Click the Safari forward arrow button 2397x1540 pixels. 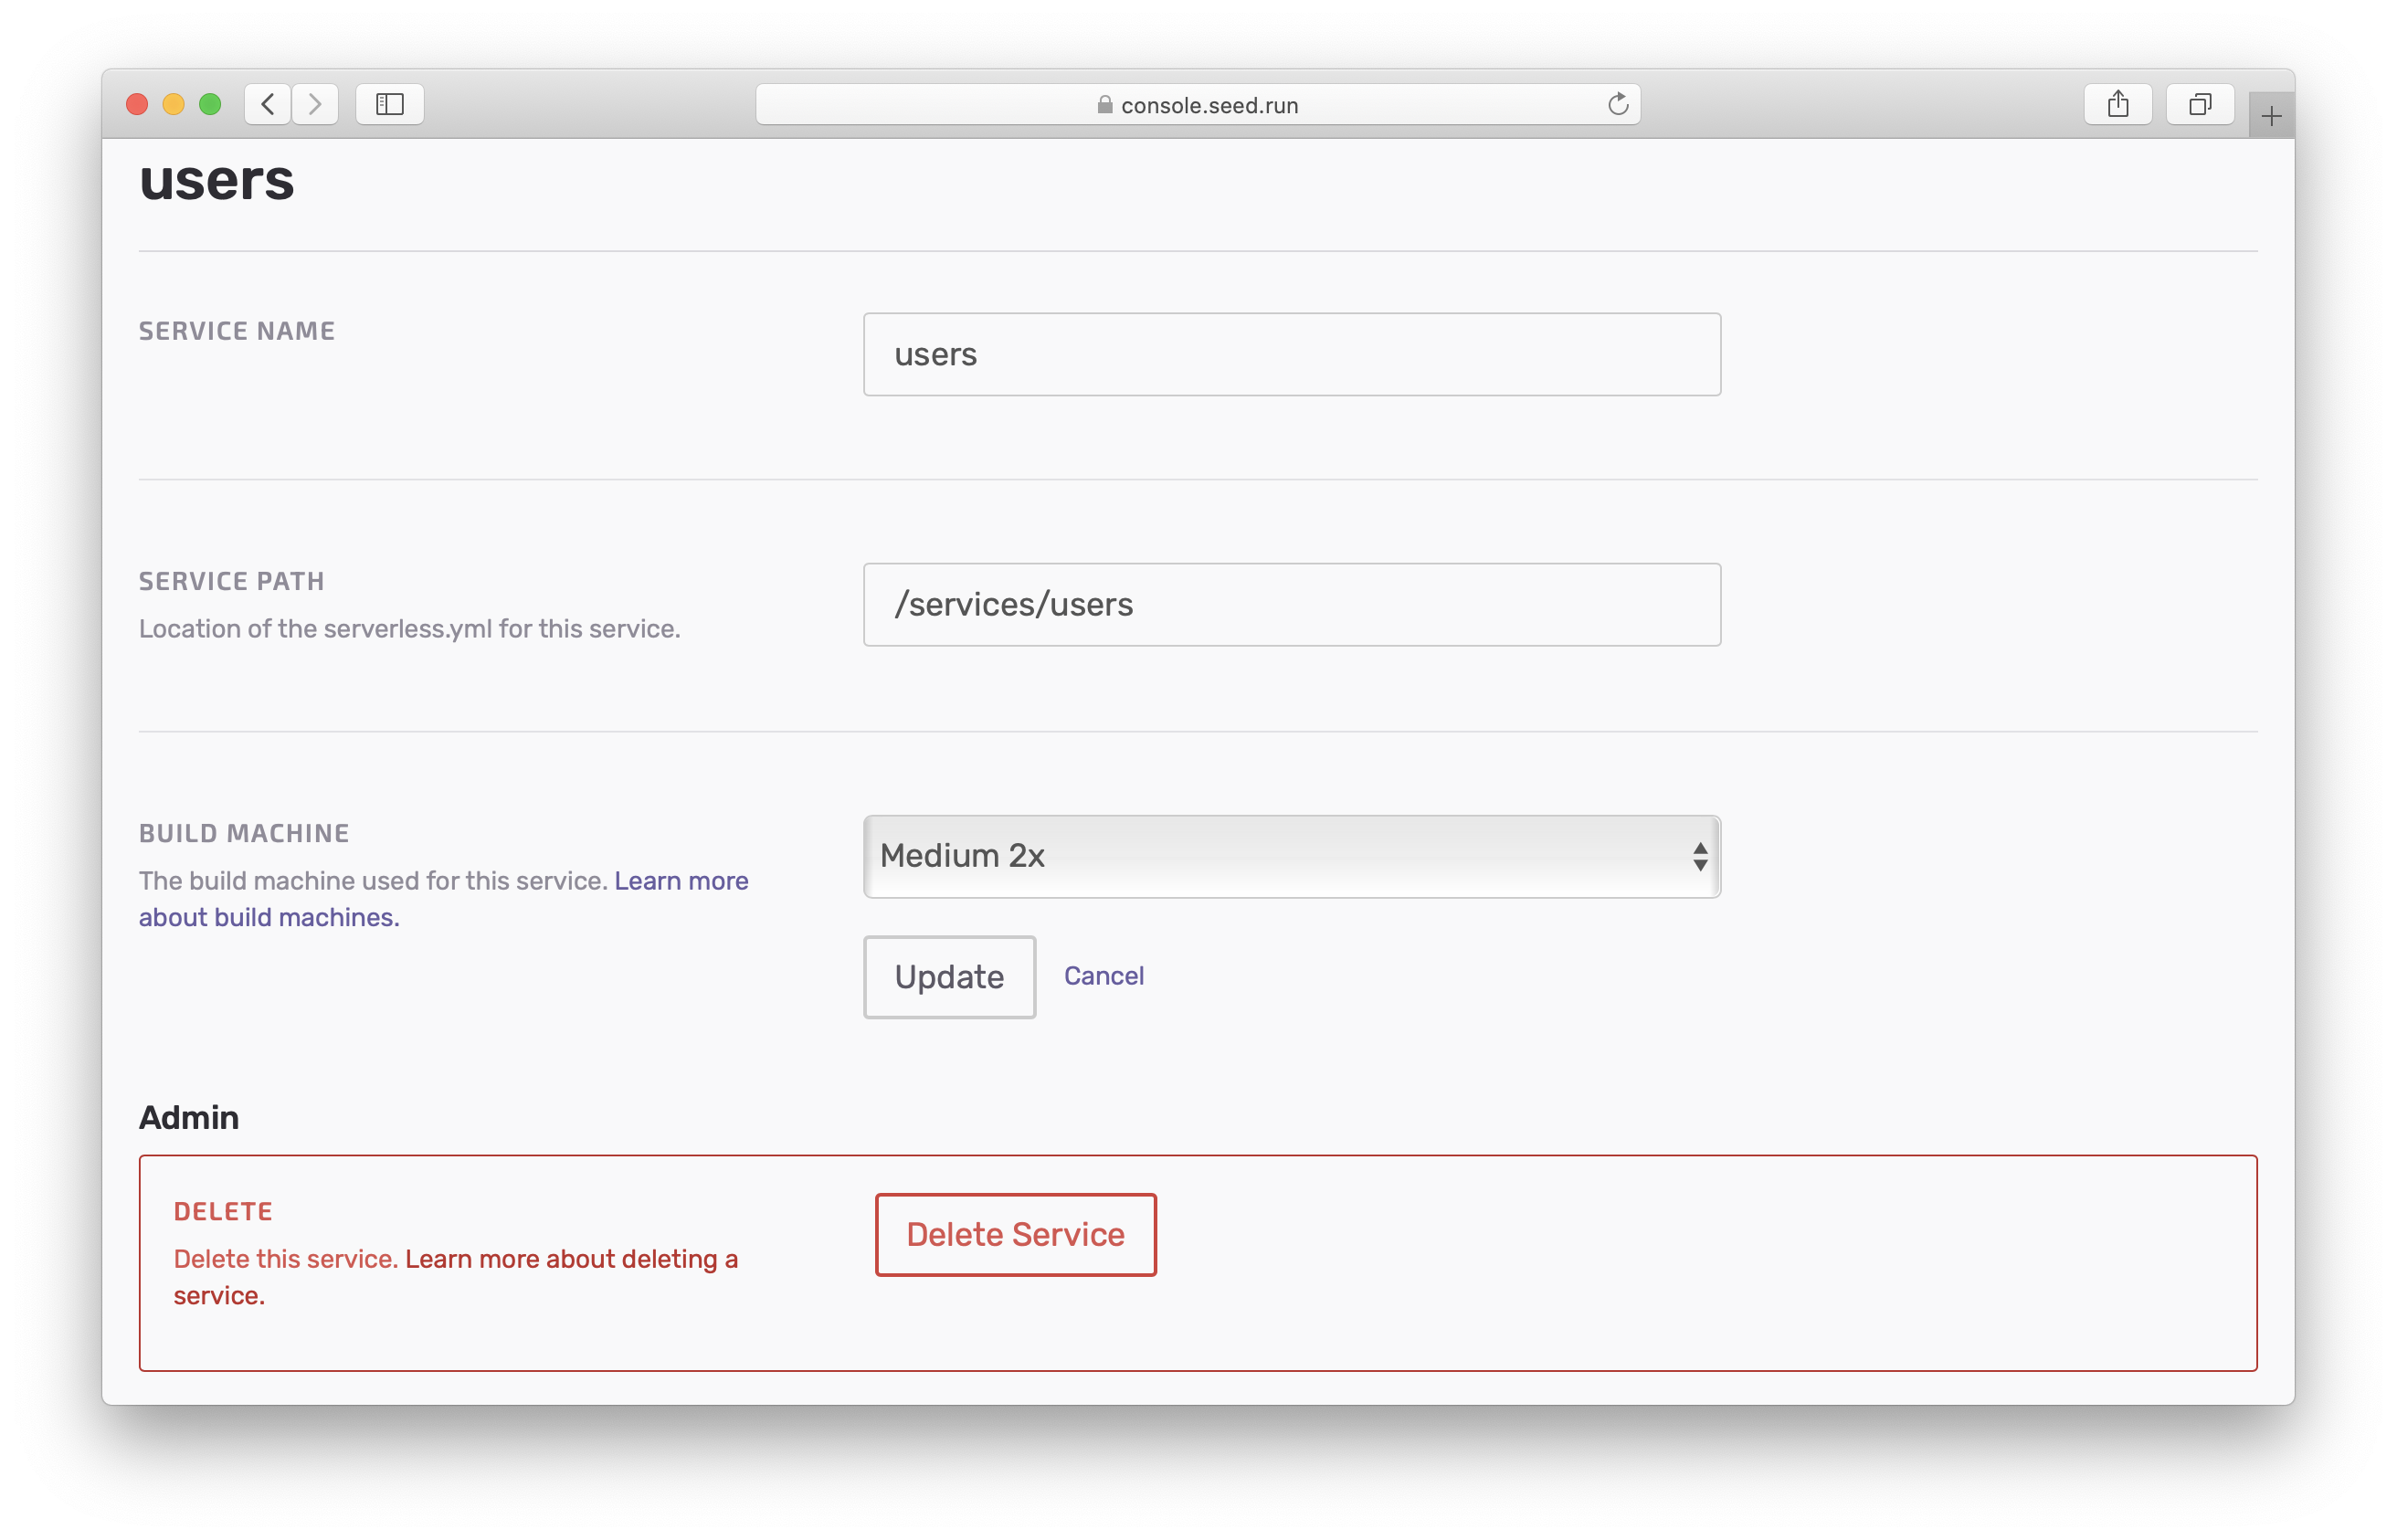(x=315, y=104)
